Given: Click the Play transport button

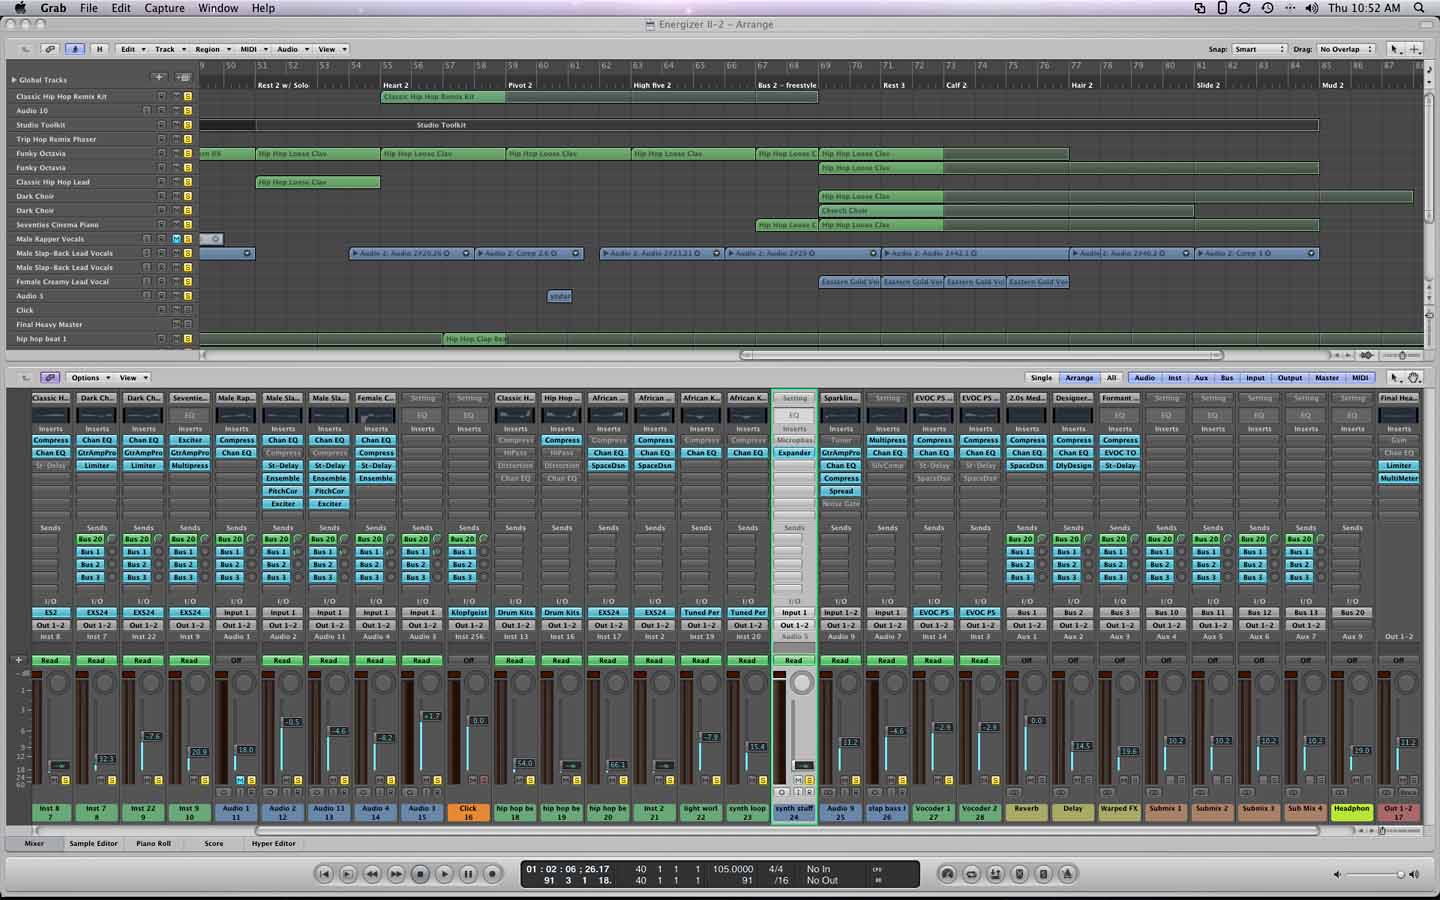Looking at the screenshot, I should pyautogui.click(x=444, y=874).
